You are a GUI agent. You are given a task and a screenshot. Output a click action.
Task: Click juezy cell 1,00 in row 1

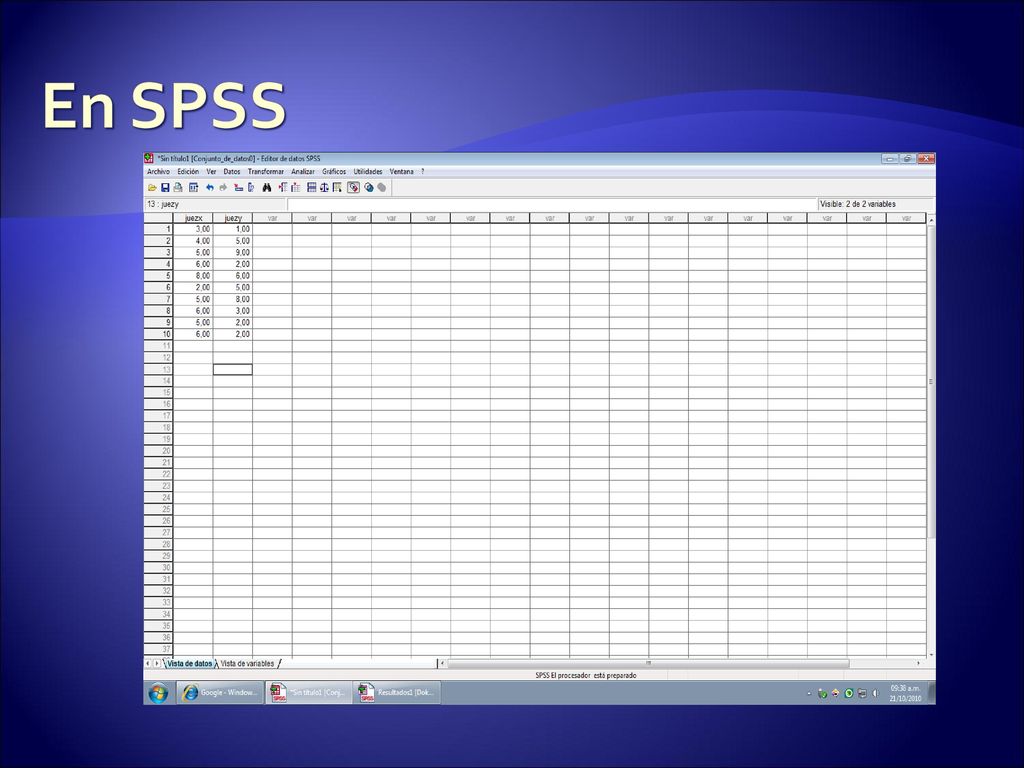pyautogui.click(x=233, y=229)
